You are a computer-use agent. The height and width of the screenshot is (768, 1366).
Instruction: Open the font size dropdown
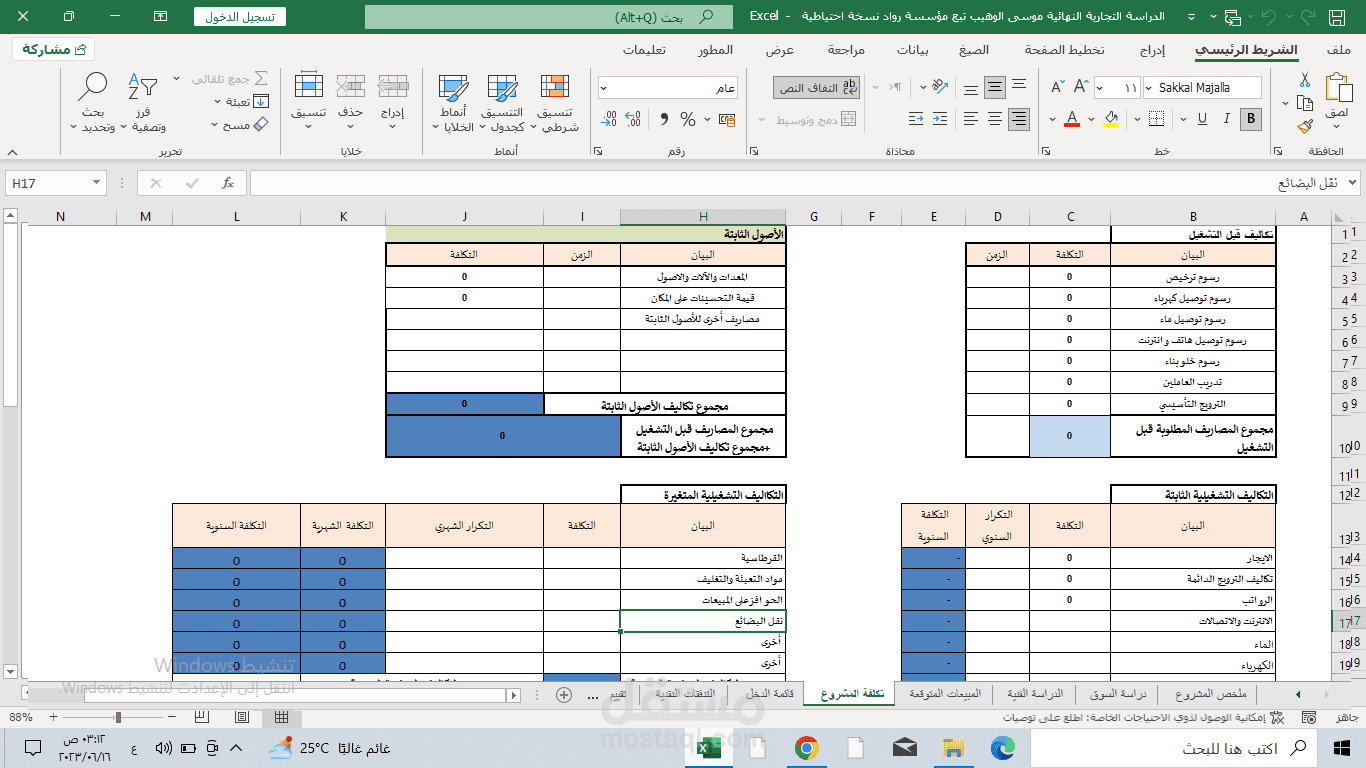coord(1101,88)
